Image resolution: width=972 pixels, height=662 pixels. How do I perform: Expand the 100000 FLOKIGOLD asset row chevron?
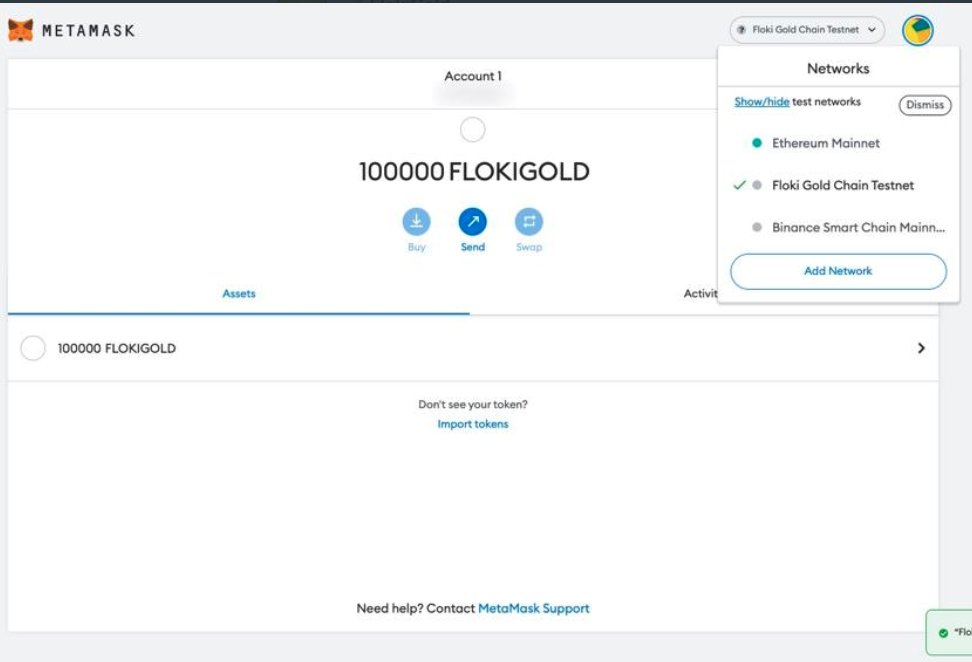pos(921,348)
